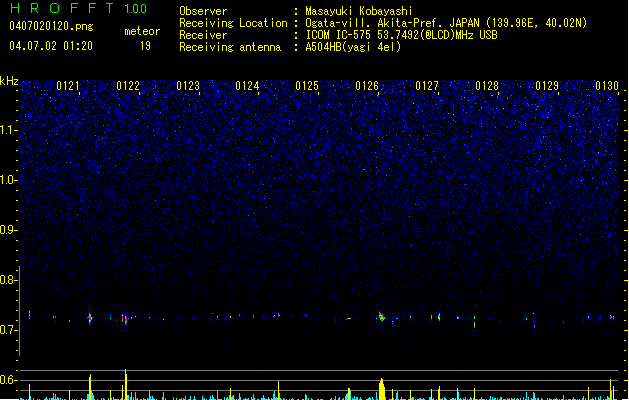This screenshot has height=400, width=629.
Task: Click the 0122 time marker
Action: click(x=128, y=86)
